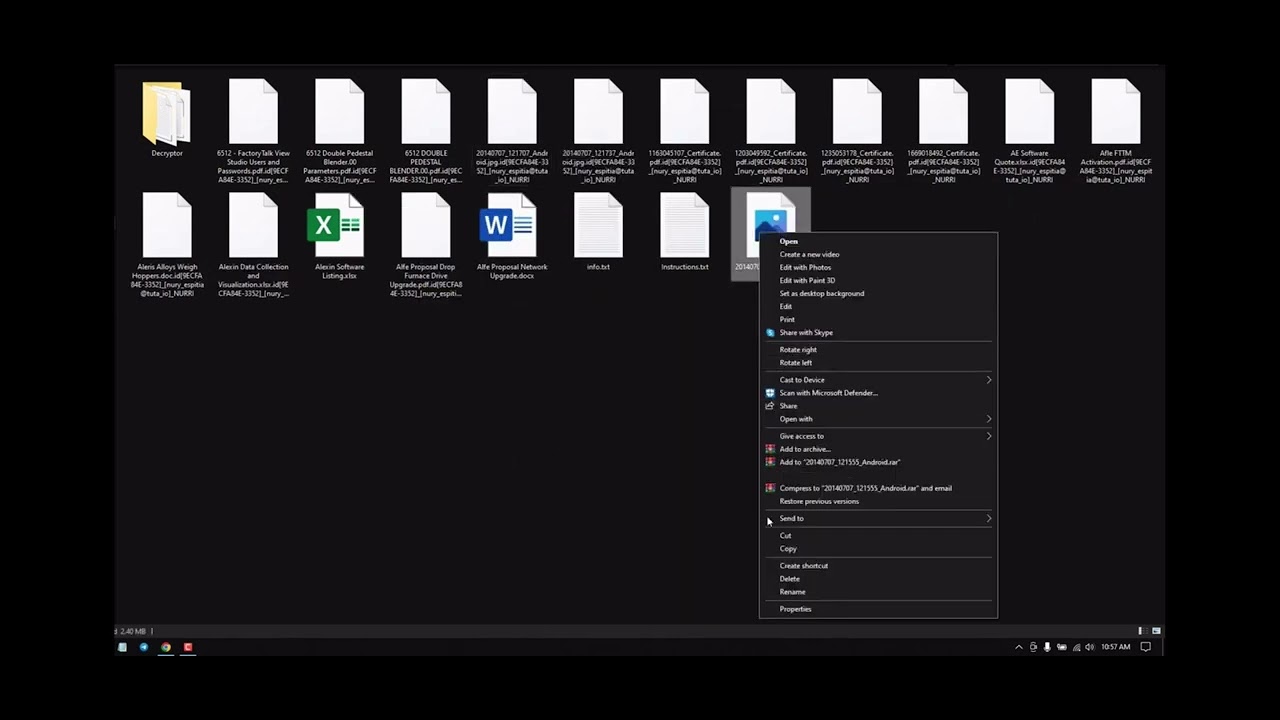The height and width of the screenshot is (720, 1280).
Task: Choose Open in the context menu
Action: coord(789,241)
